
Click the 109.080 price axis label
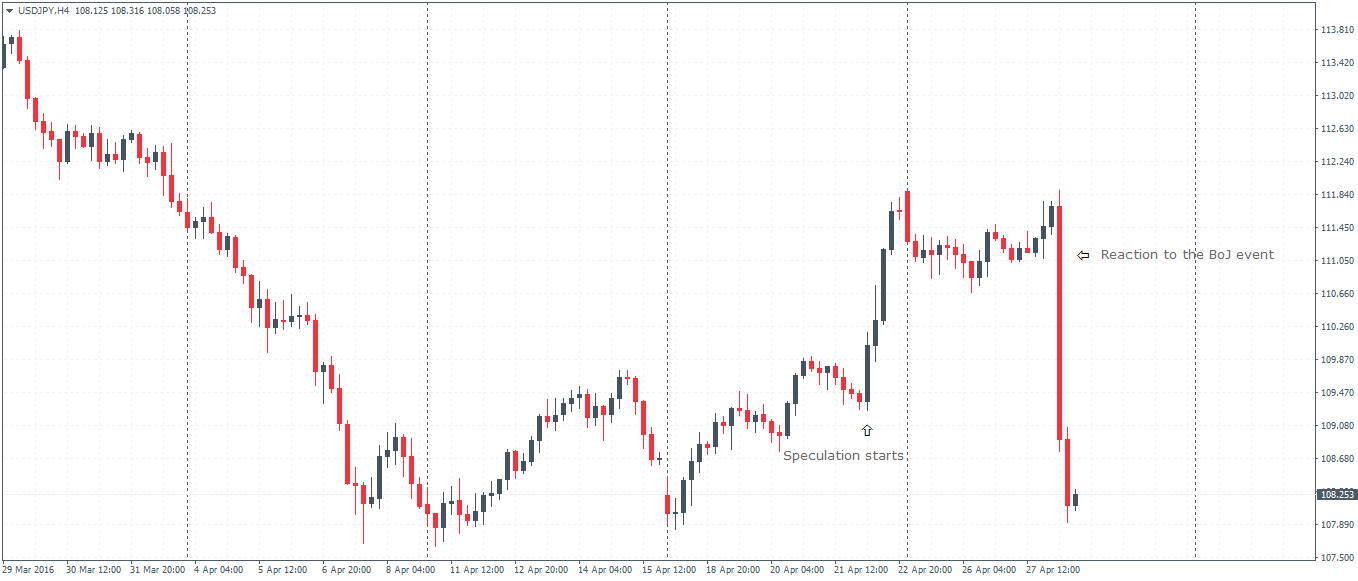[1337, 425]
